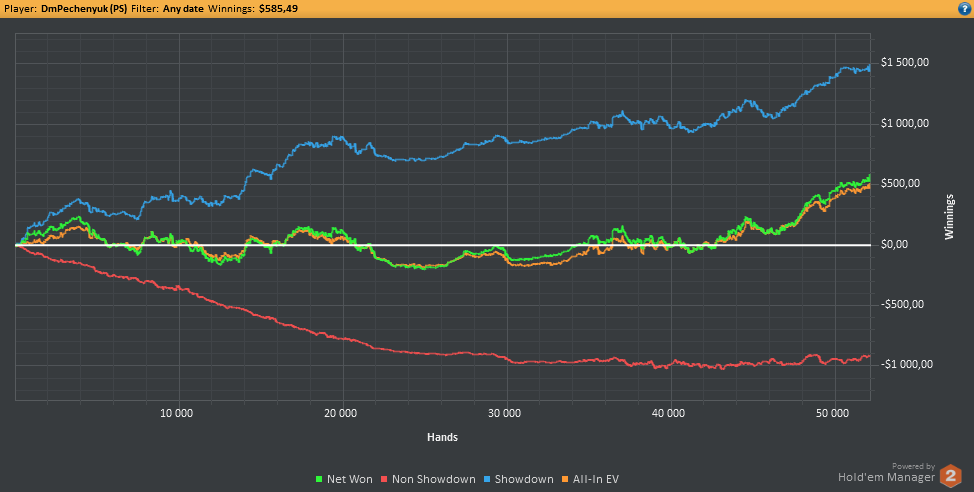
Task: Toggle the All-In EV legend entry
Action: [x=589, y=479]
